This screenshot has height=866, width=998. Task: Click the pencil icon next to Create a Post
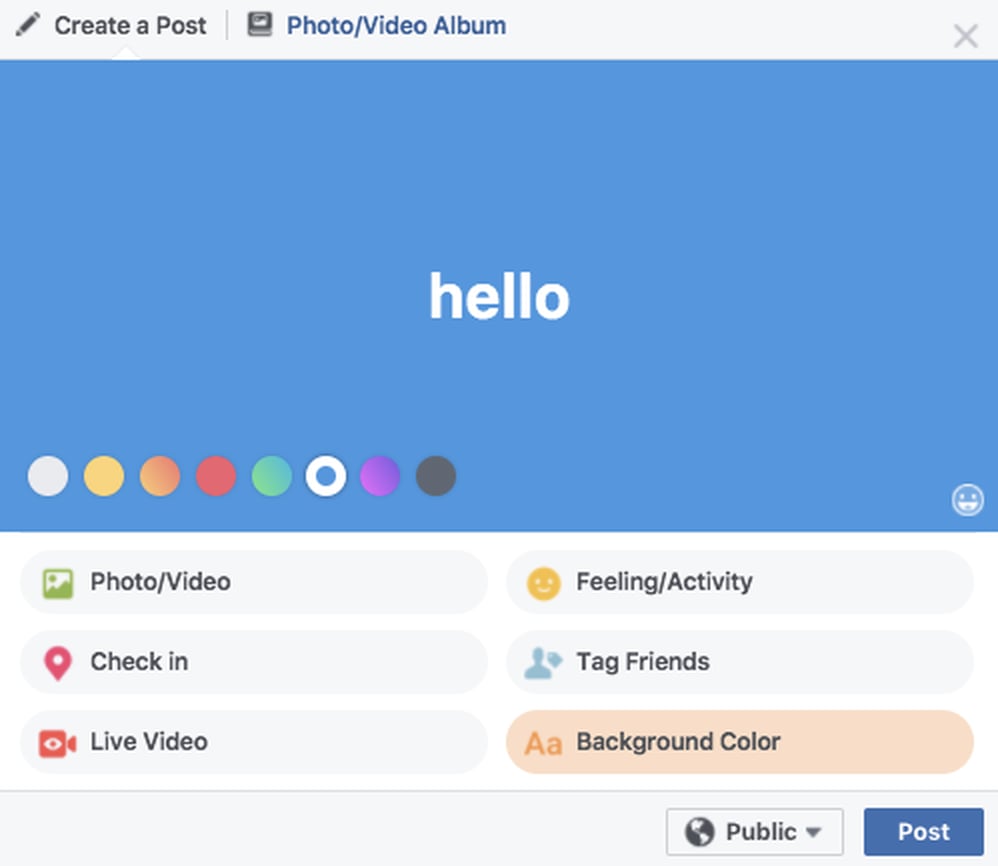pyautogui.click(x=28, y=25)
